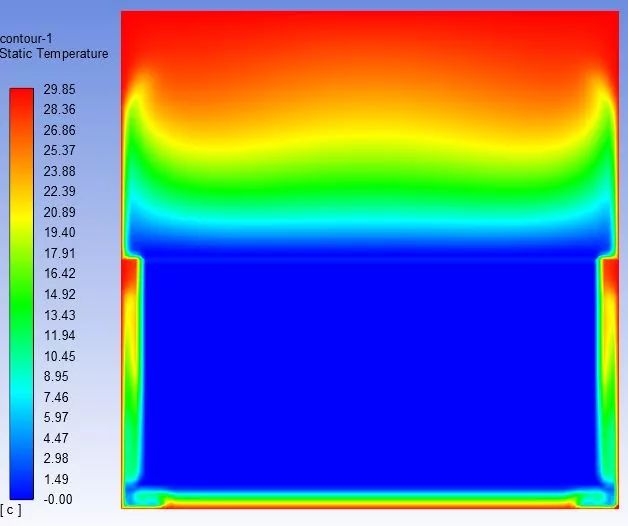628x526 pixels.
Task: Click the 19.40 legend value
Action: tap(59, 232)
